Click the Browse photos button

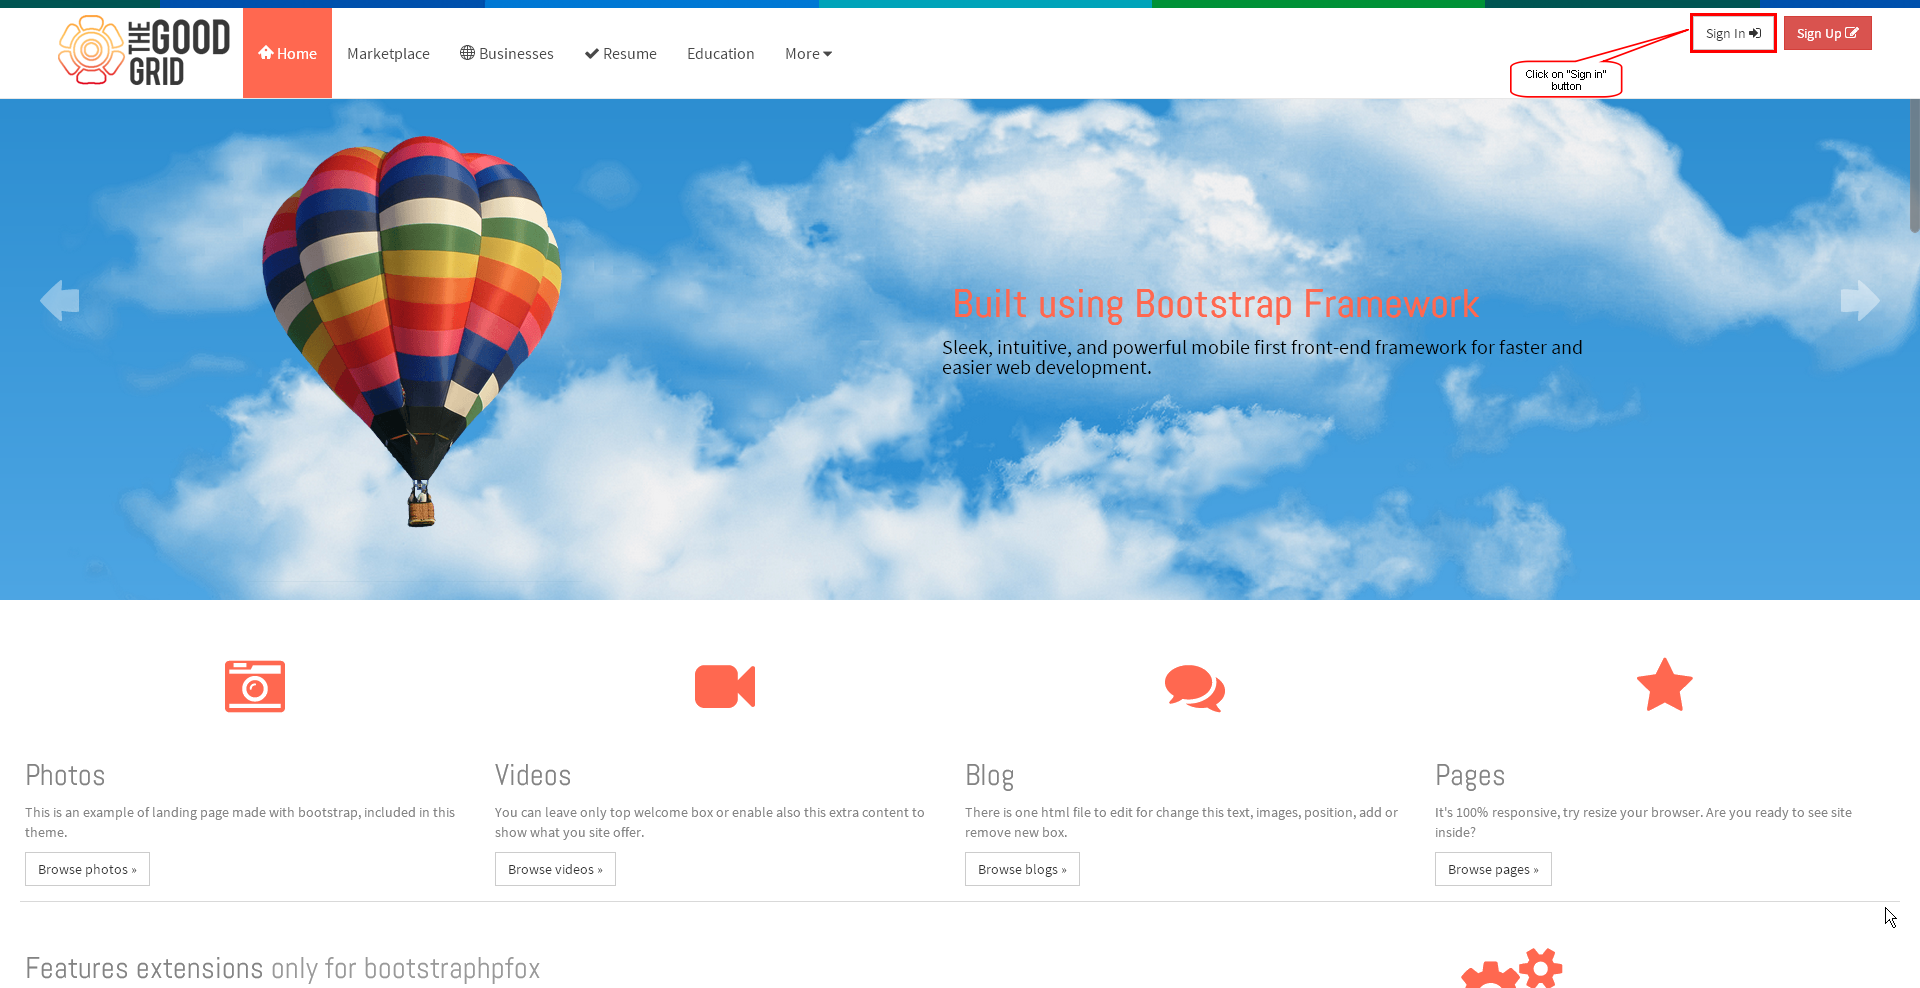point(87,869)
